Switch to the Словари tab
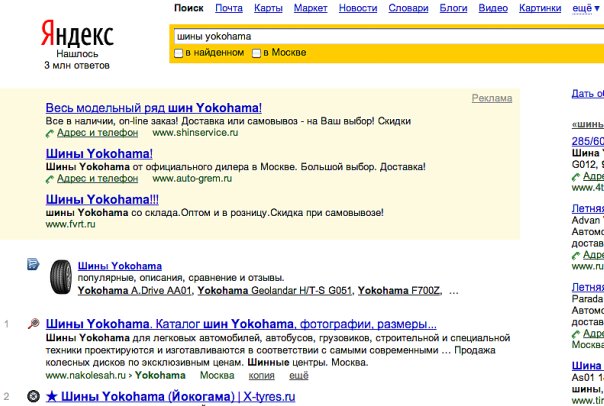The height and width of the screenshot is (406, 604). click(408, 8)
